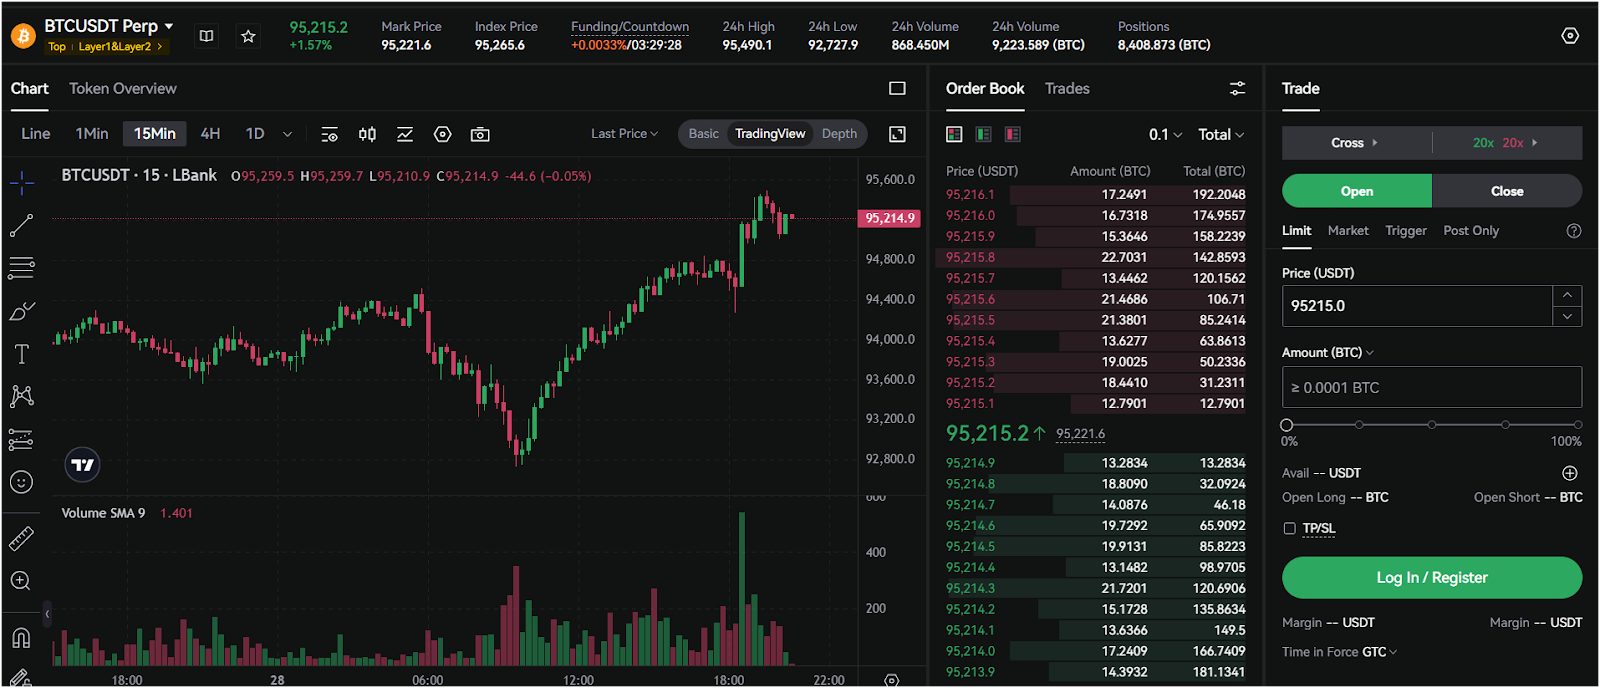Screen dimensions: 1600x688
Task: Open Time in Force GTC dropdown
Action: 1380,652
